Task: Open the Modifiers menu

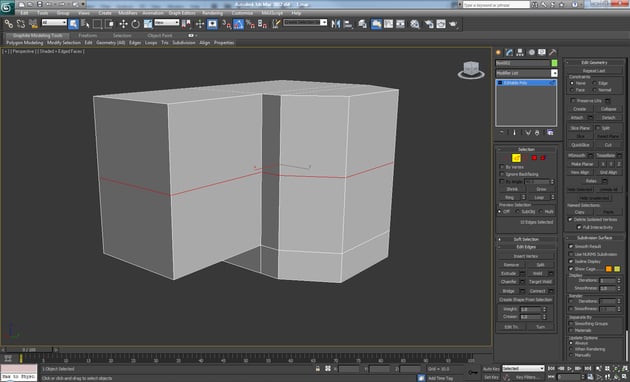Action: click(128, 13)
